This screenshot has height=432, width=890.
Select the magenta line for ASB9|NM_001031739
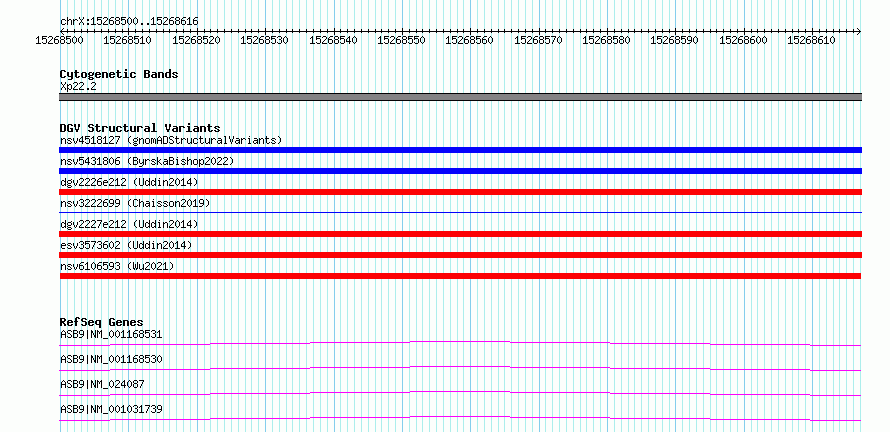coord(460,418)
